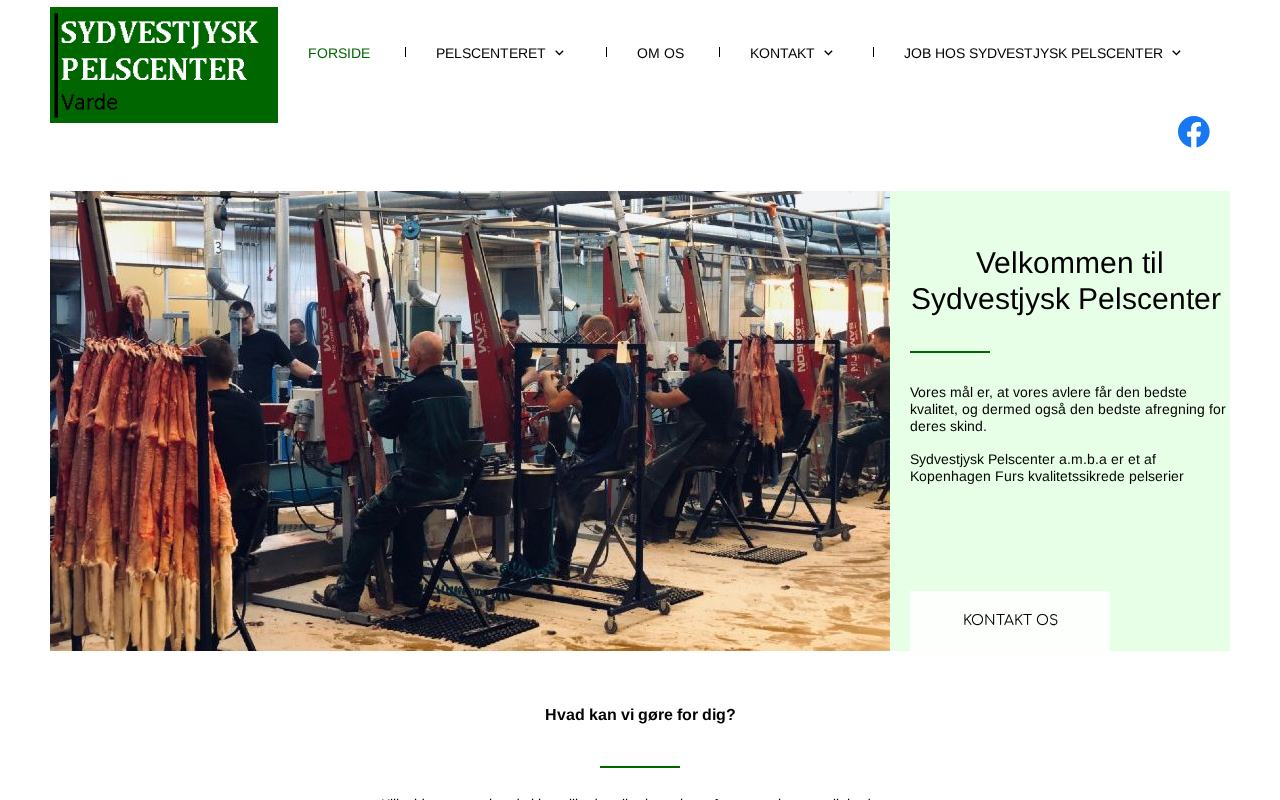Expand the Job hos Sydvestjysk Pelscenter chevron

pos(1176,53)
